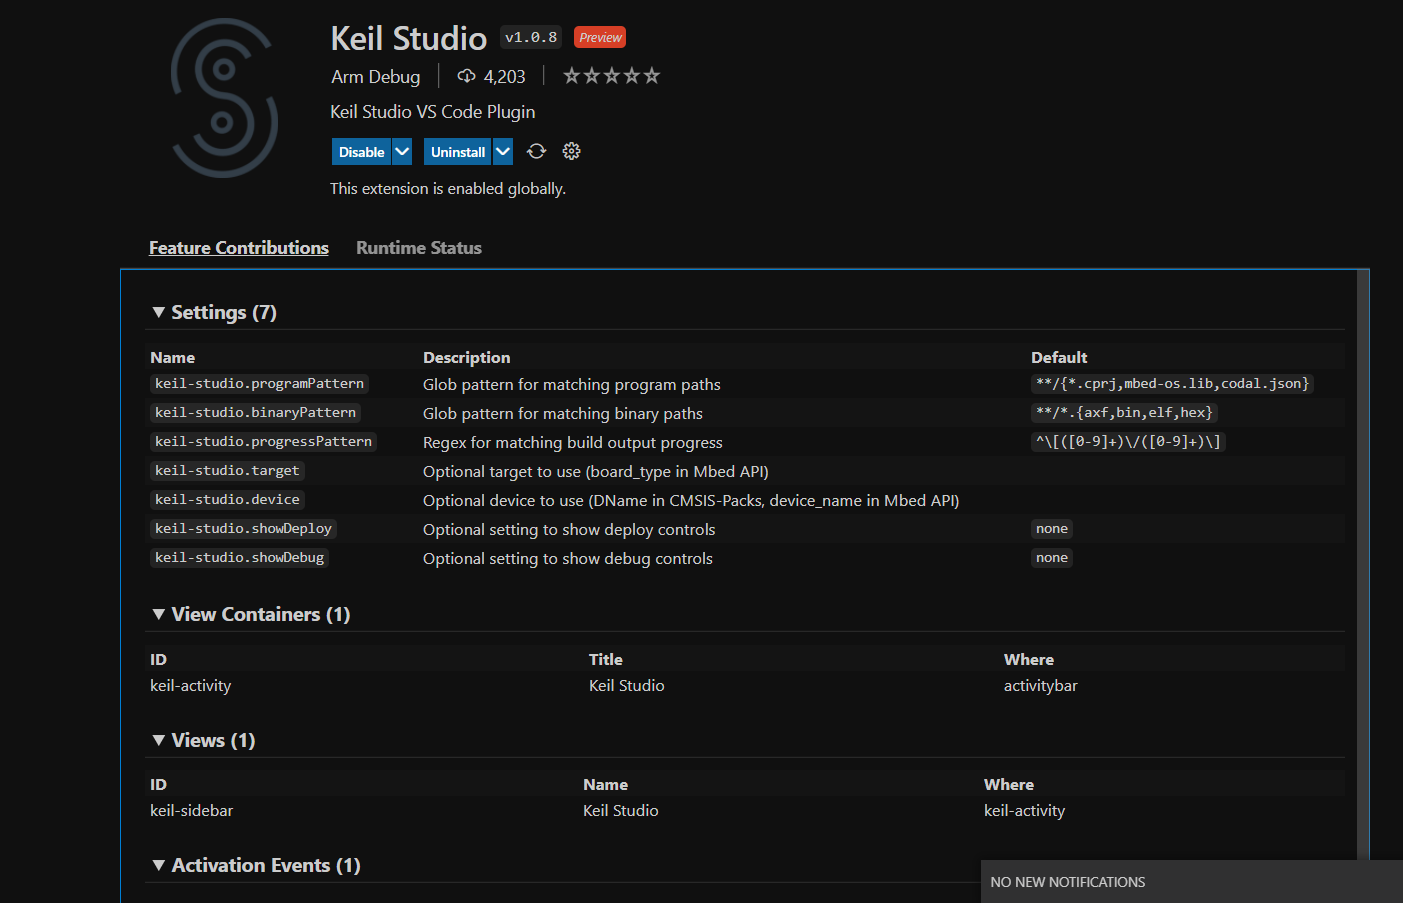Click the NO NEW NOTIFICATIONS label
1403x903 pixels.
[x=1068, y=882]
